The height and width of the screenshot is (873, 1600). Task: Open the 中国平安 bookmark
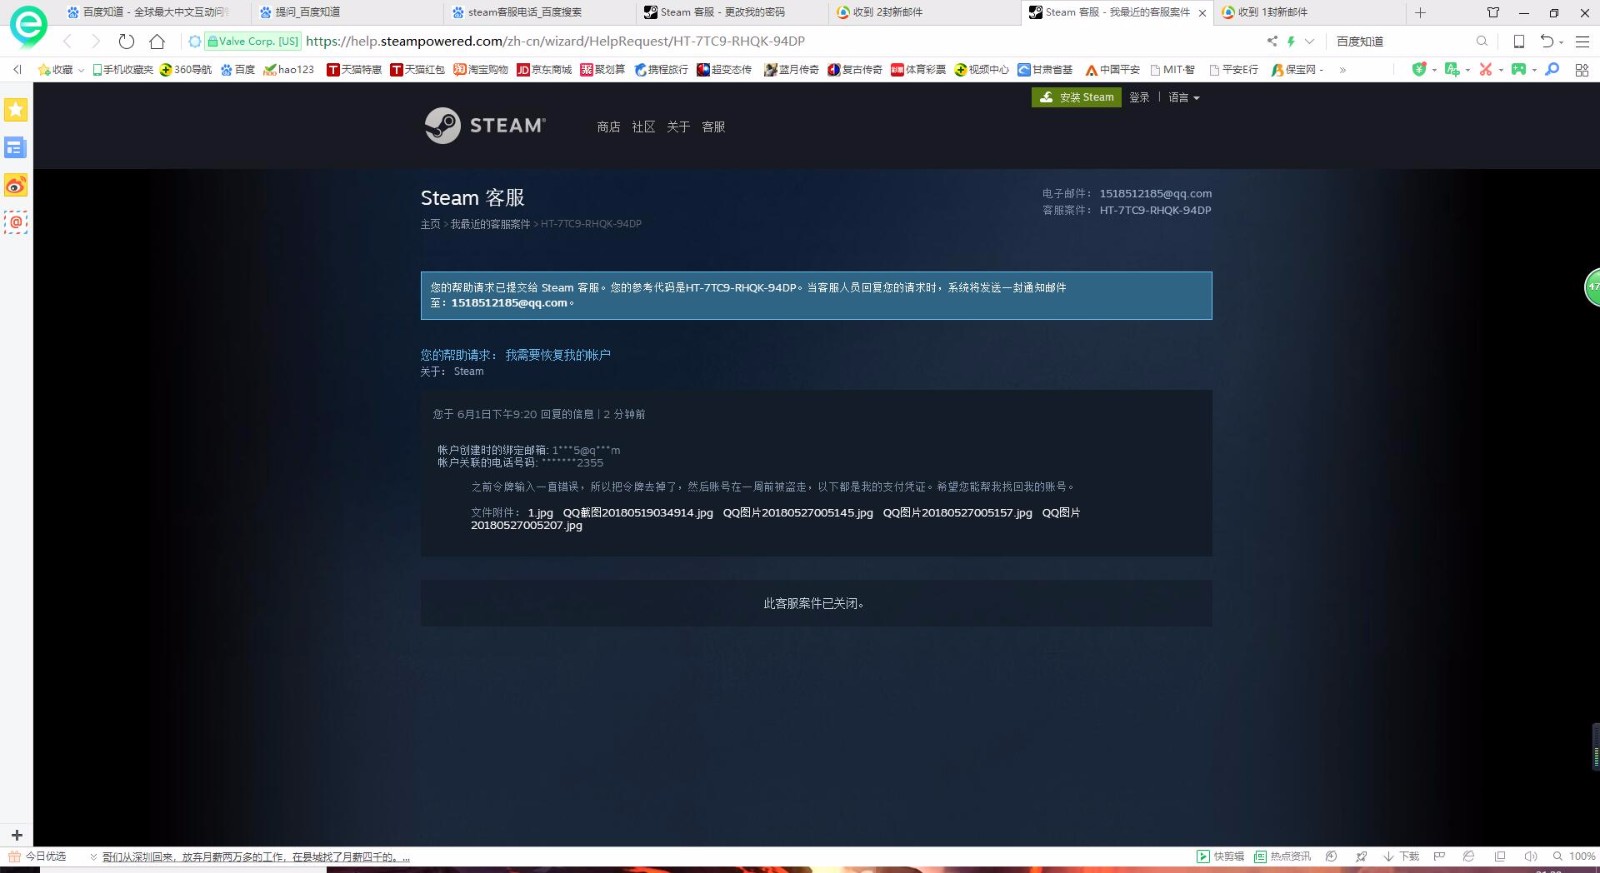[x=1112, y=70]
